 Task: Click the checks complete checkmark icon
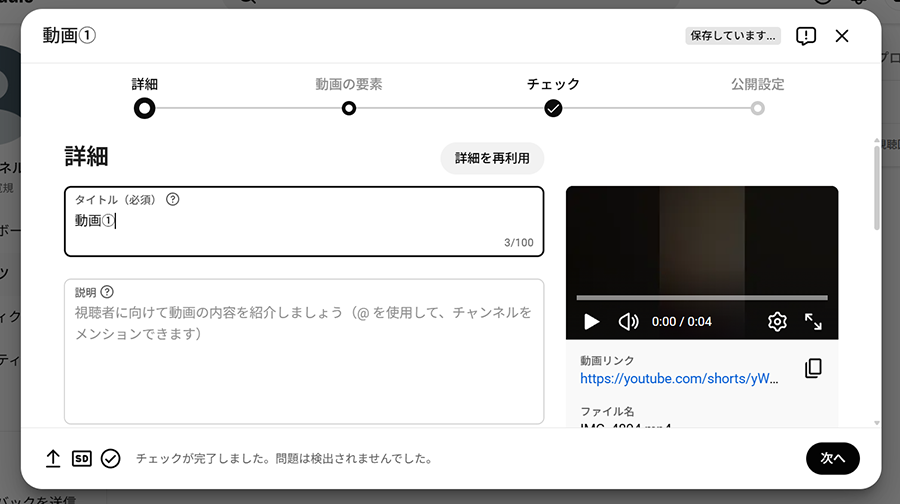pyautogui.click(x=111, y=458)
